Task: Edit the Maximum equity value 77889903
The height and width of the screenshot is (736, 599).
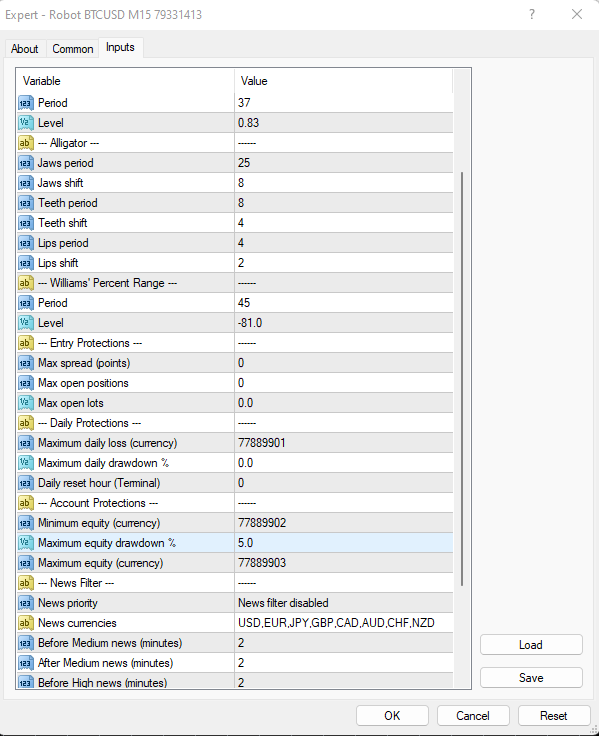Action: coord(344,563)
